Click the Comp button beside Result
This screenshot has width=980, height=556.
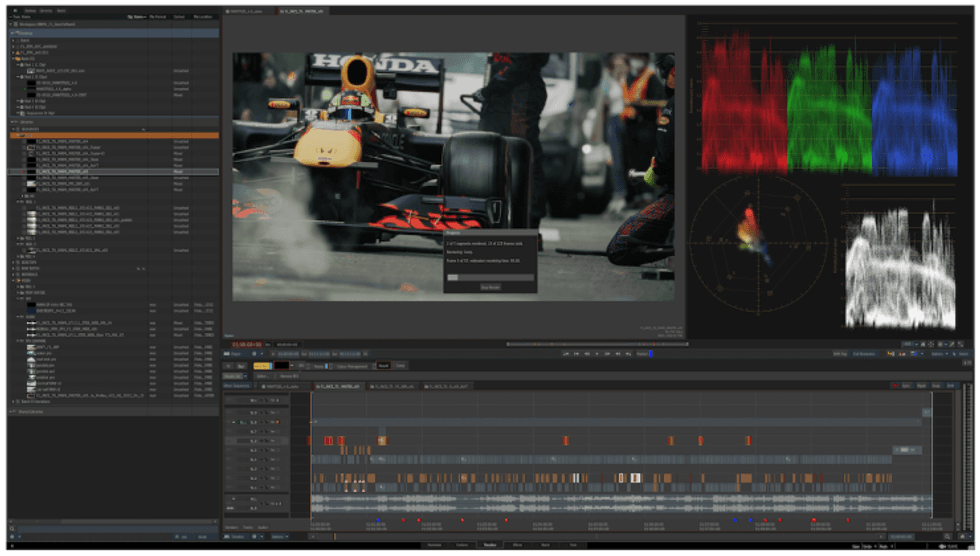point(400,366)
